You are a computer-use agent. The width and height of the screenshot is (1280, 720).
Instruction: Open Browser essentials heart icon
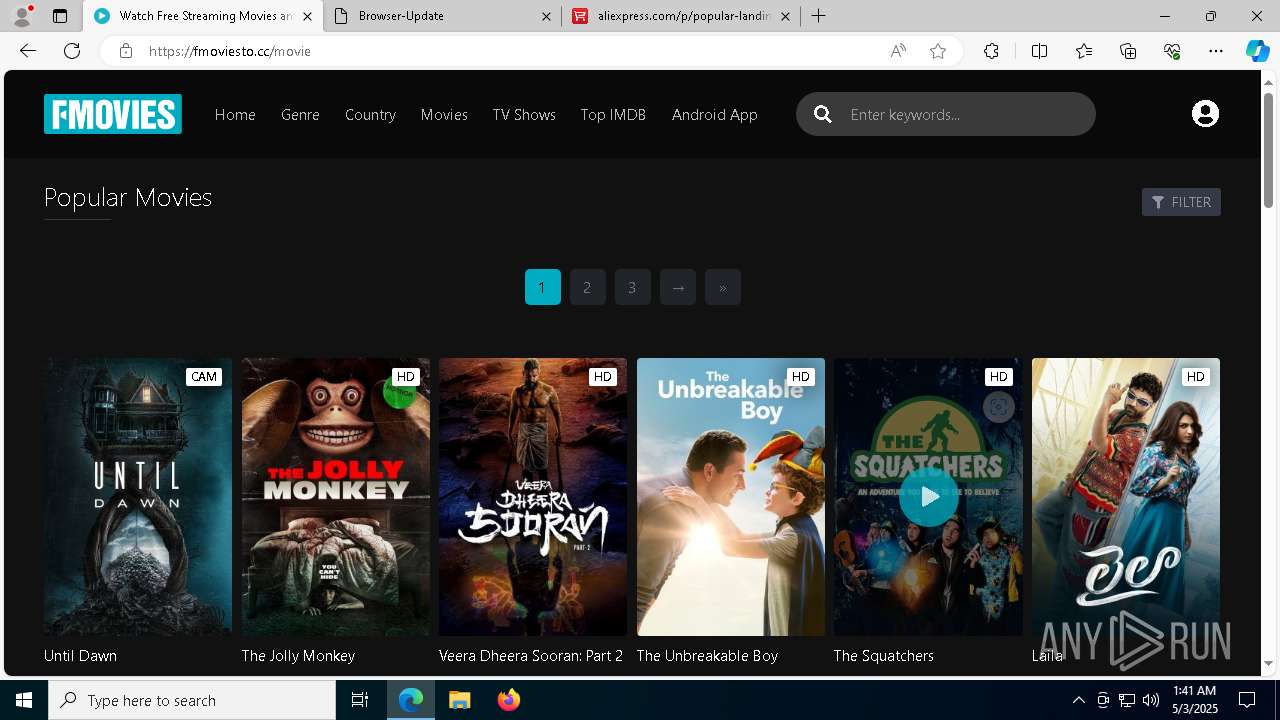pos(1172,51)
